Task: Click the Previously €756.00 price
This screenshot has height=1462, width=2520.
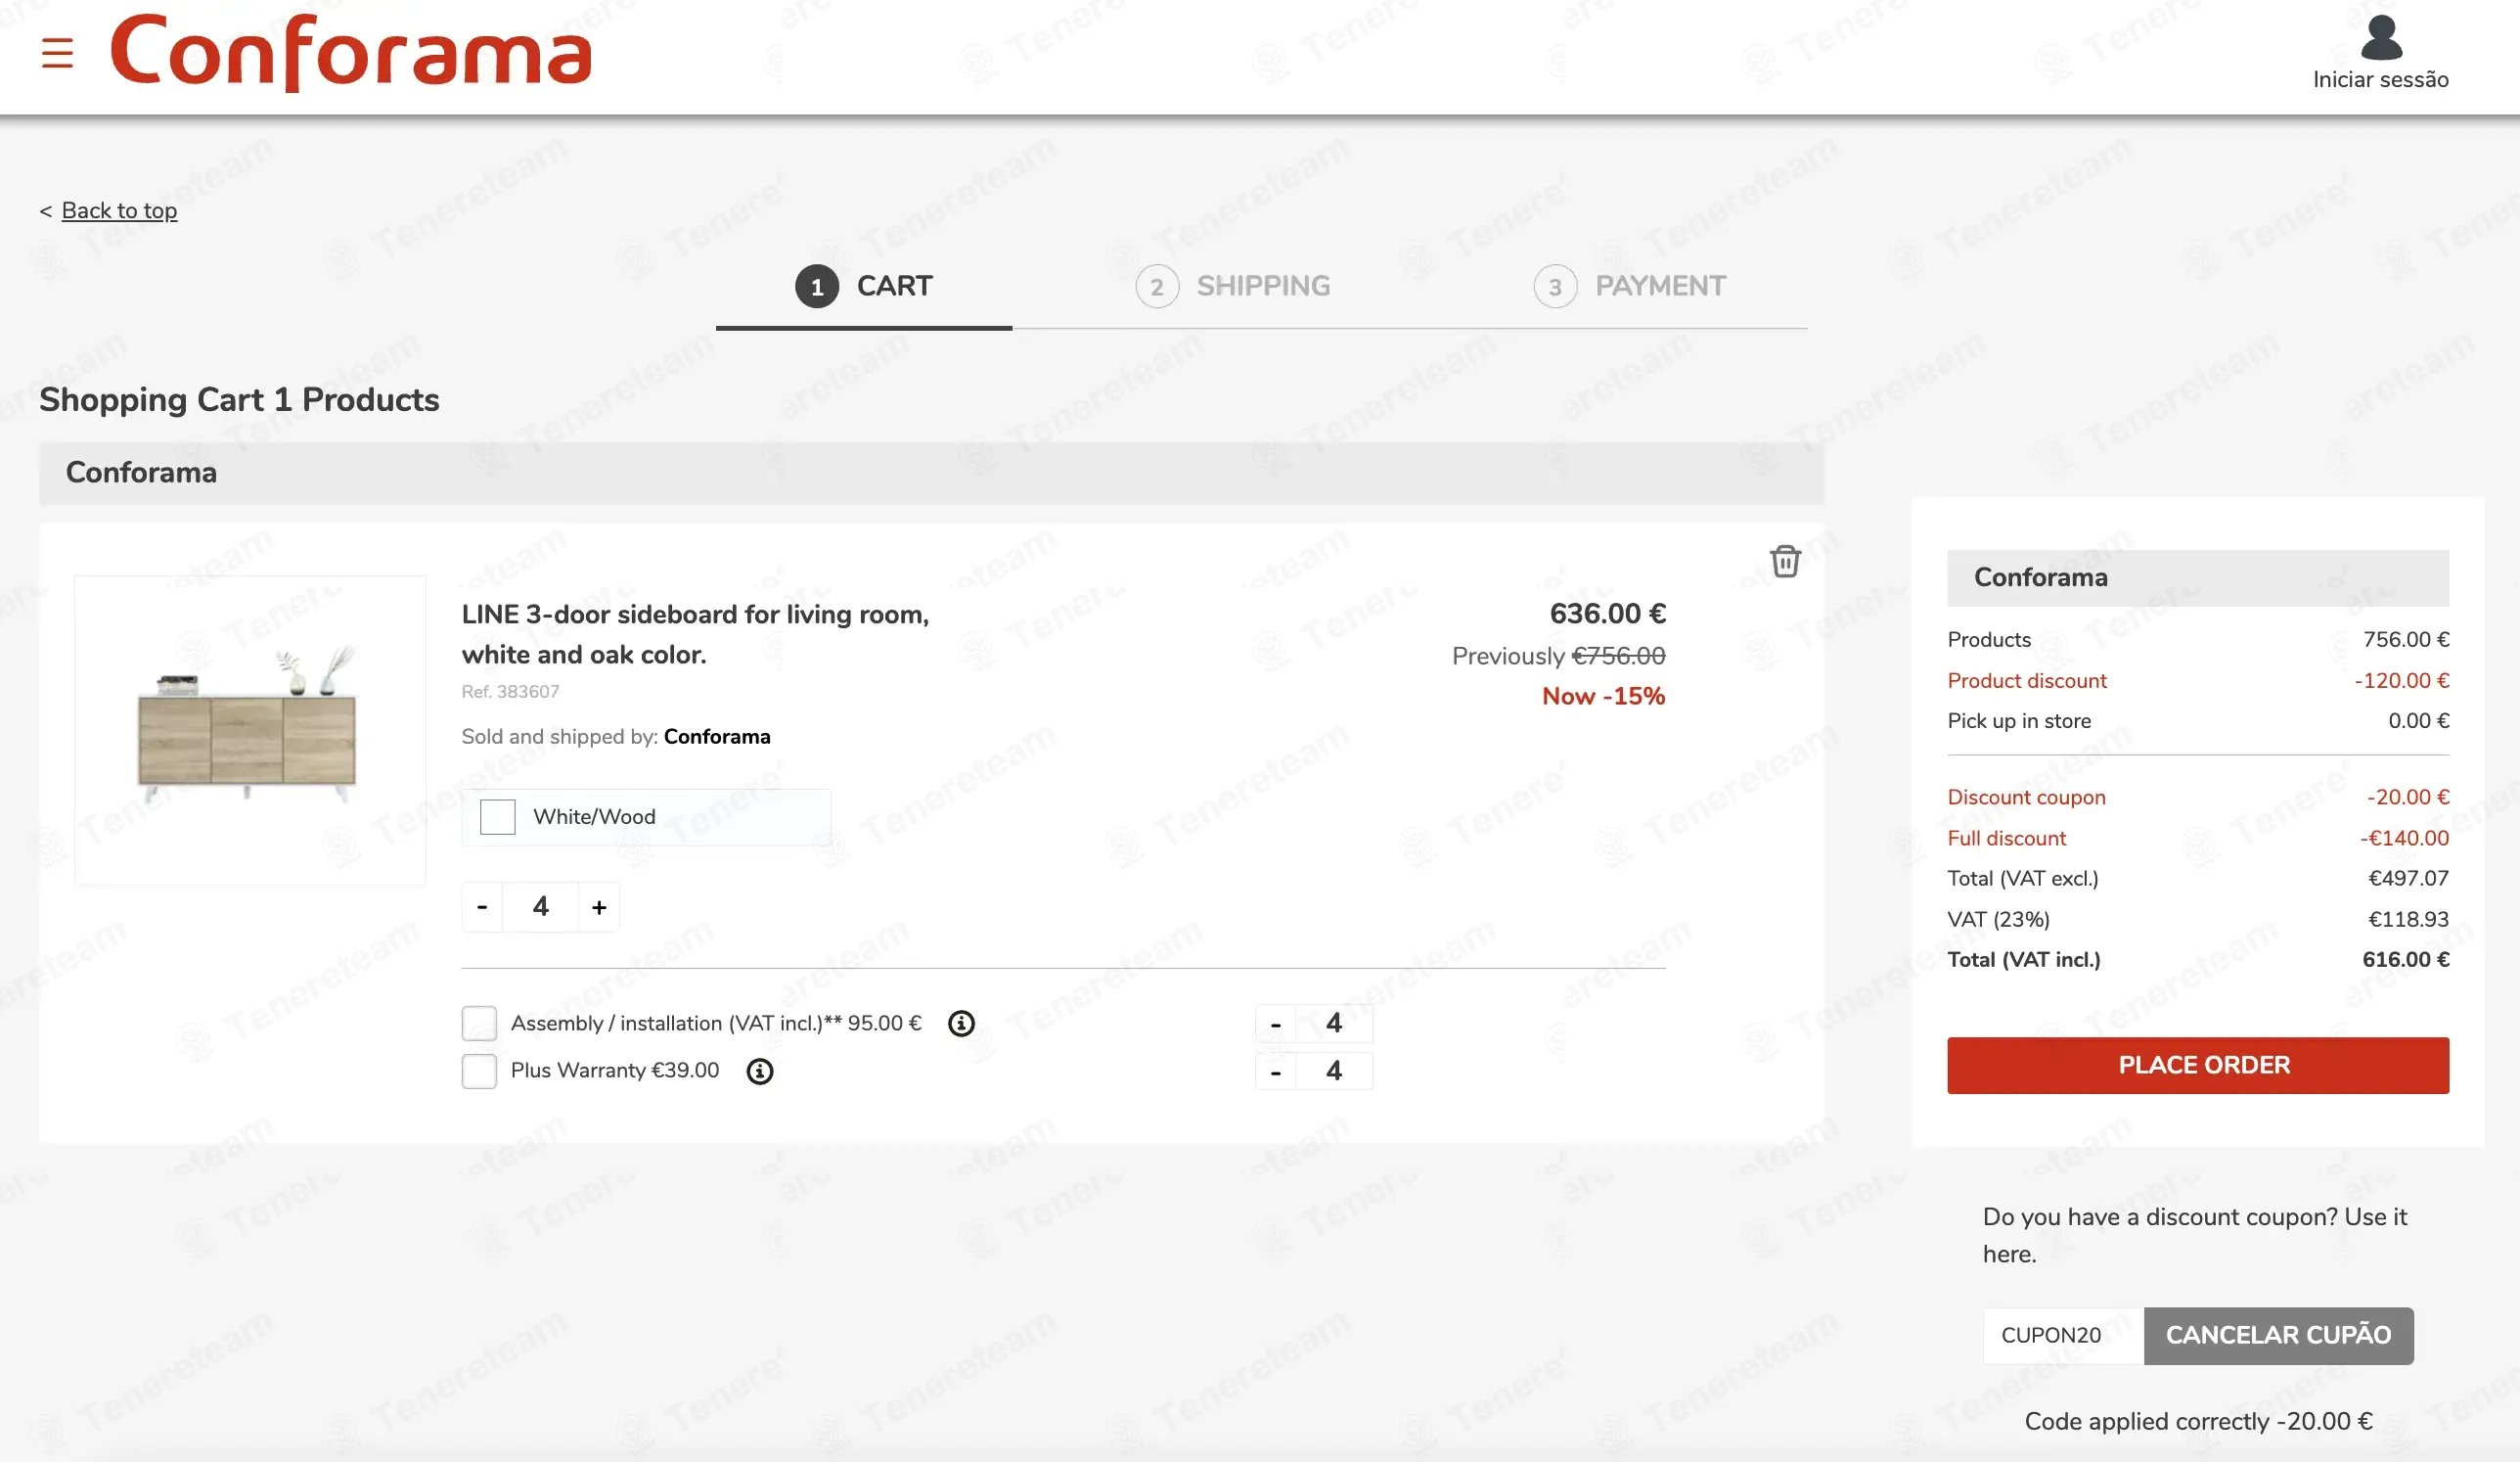Action: [1558, 656]
